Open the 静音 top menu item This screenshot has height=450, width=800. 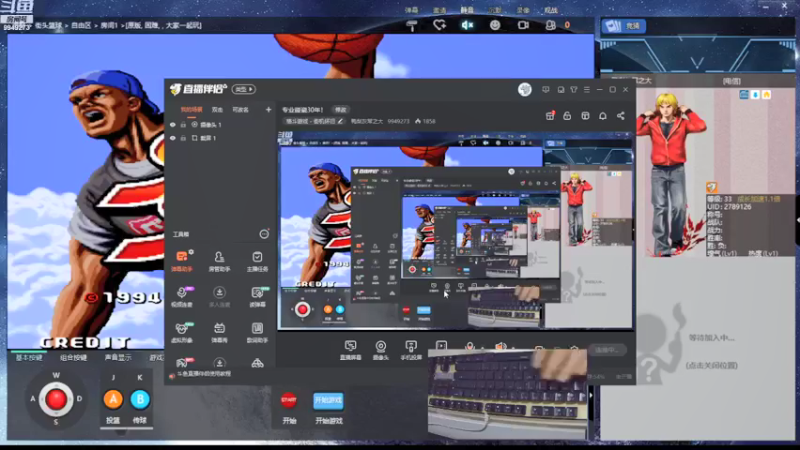point(467,10)
